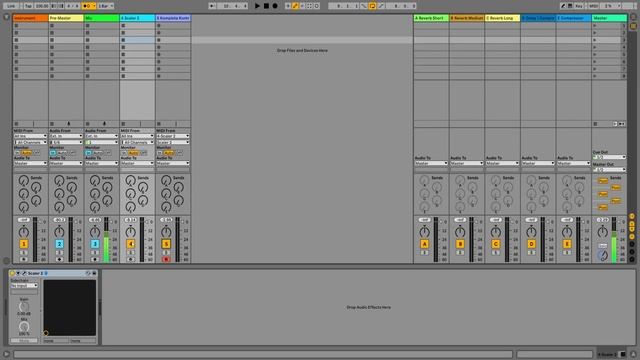
Task: Set Monitor to Auto on Instrument track
Action: point(27,153)
